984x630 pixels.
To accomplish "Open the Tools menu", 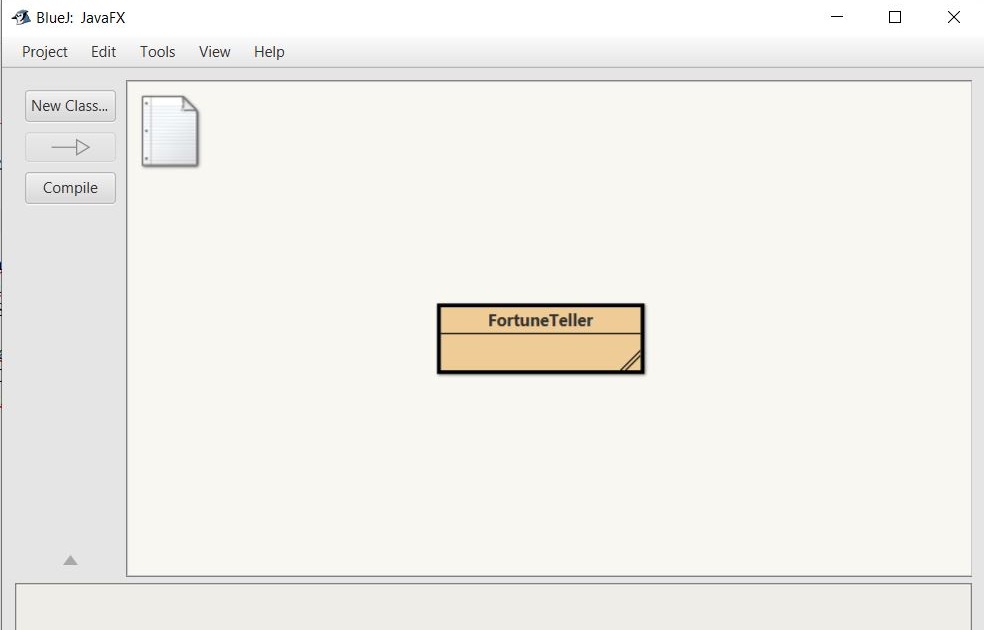I will pos(157,52).
